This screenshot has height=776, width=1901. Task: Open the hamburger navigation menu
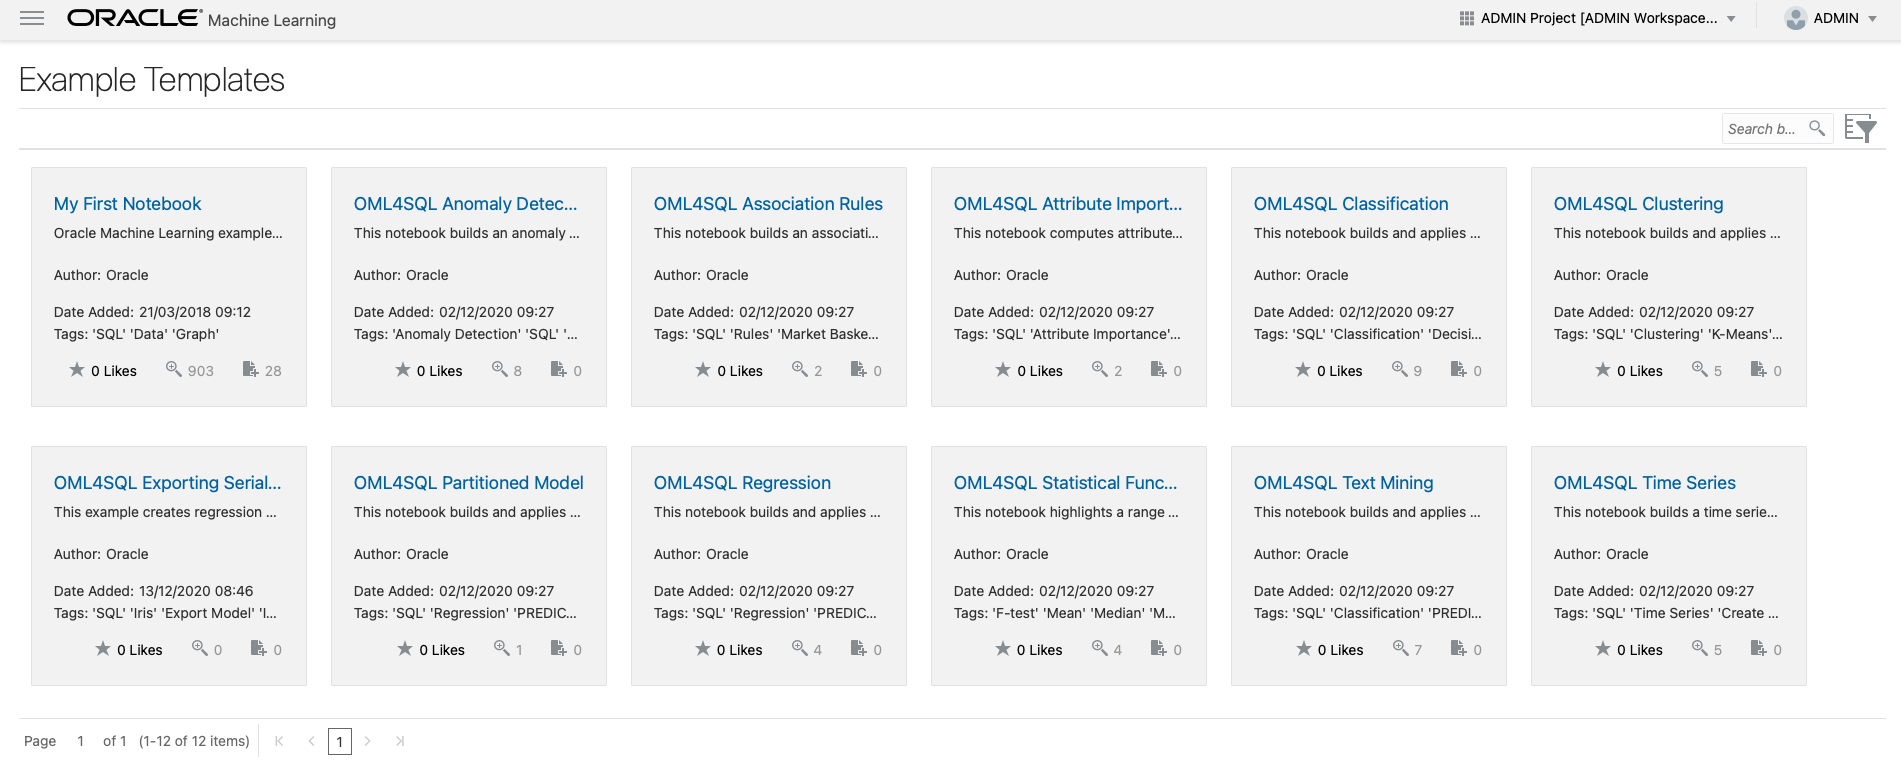pyautogui.click(x=32, y=18)
